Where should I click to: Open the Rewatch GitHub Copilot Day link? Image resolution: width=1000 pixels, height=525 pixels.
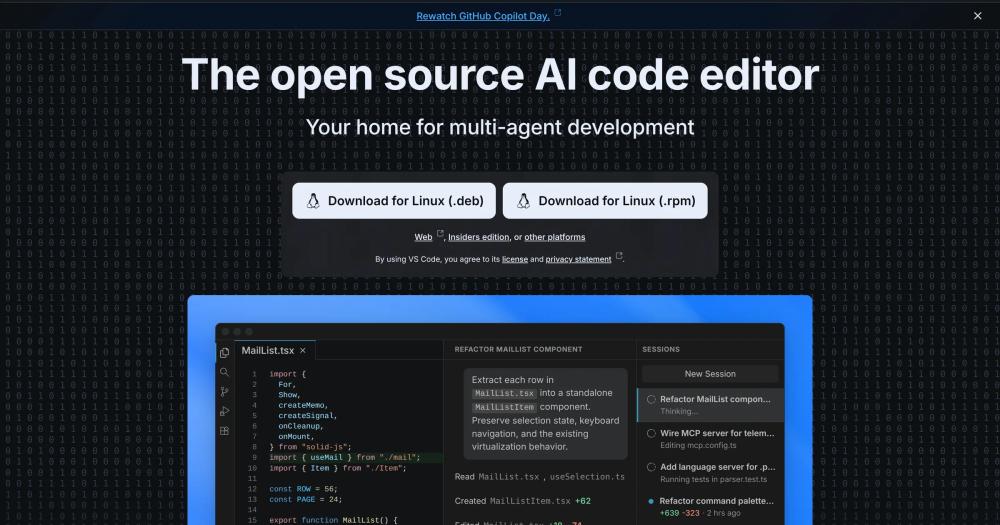coord(483,16)
